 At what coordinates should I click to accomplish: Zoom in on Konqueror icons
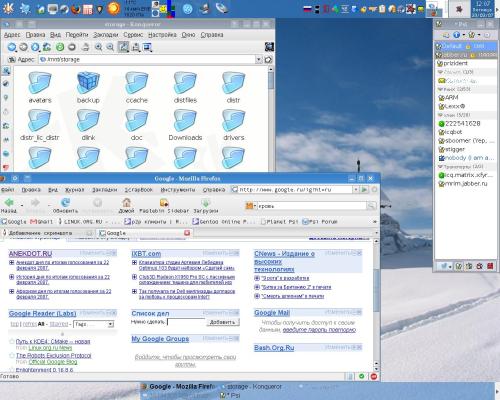(98, 47)
